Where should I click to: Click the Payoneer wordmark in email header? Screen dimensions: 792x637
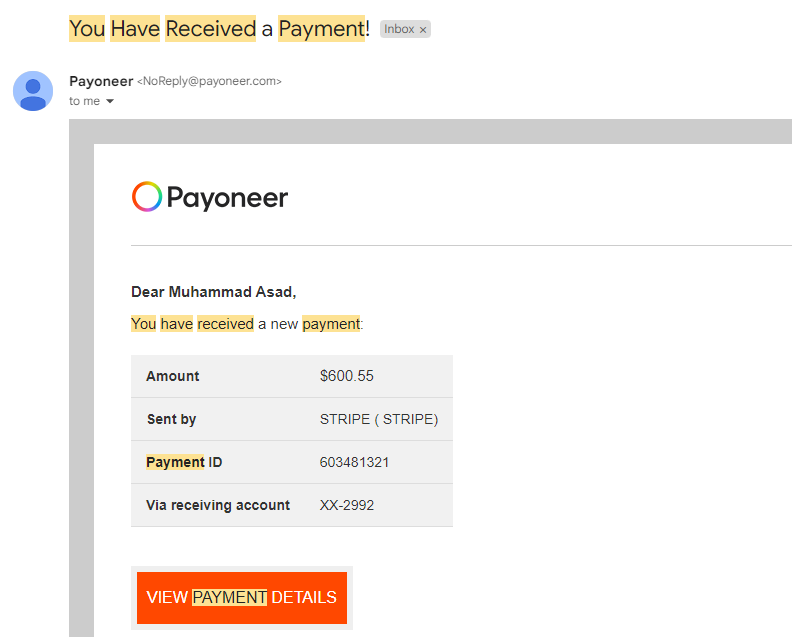[227, 198]
